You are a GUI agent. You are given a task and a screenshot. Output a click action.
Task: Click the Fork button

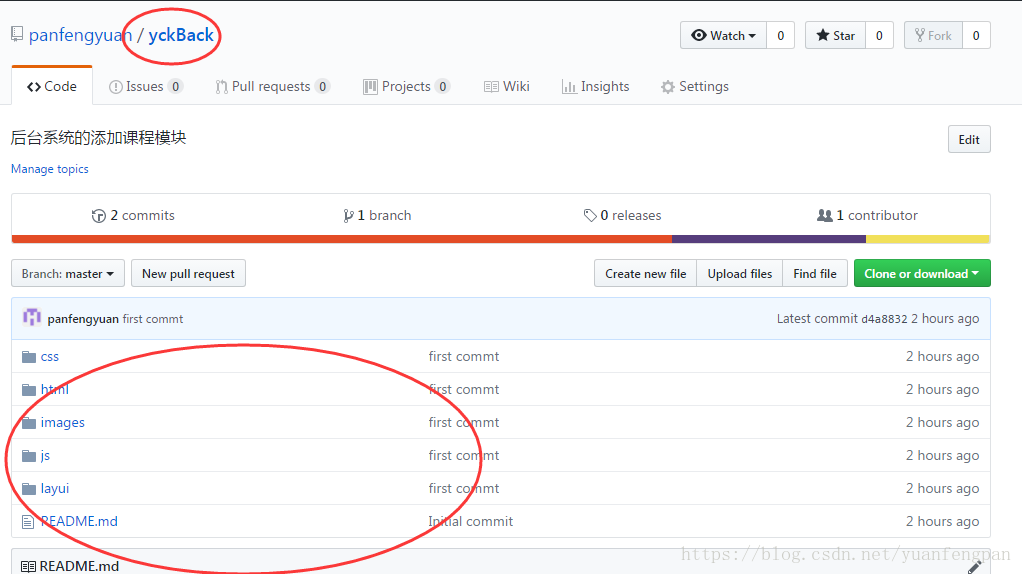[x=933, y=35]
